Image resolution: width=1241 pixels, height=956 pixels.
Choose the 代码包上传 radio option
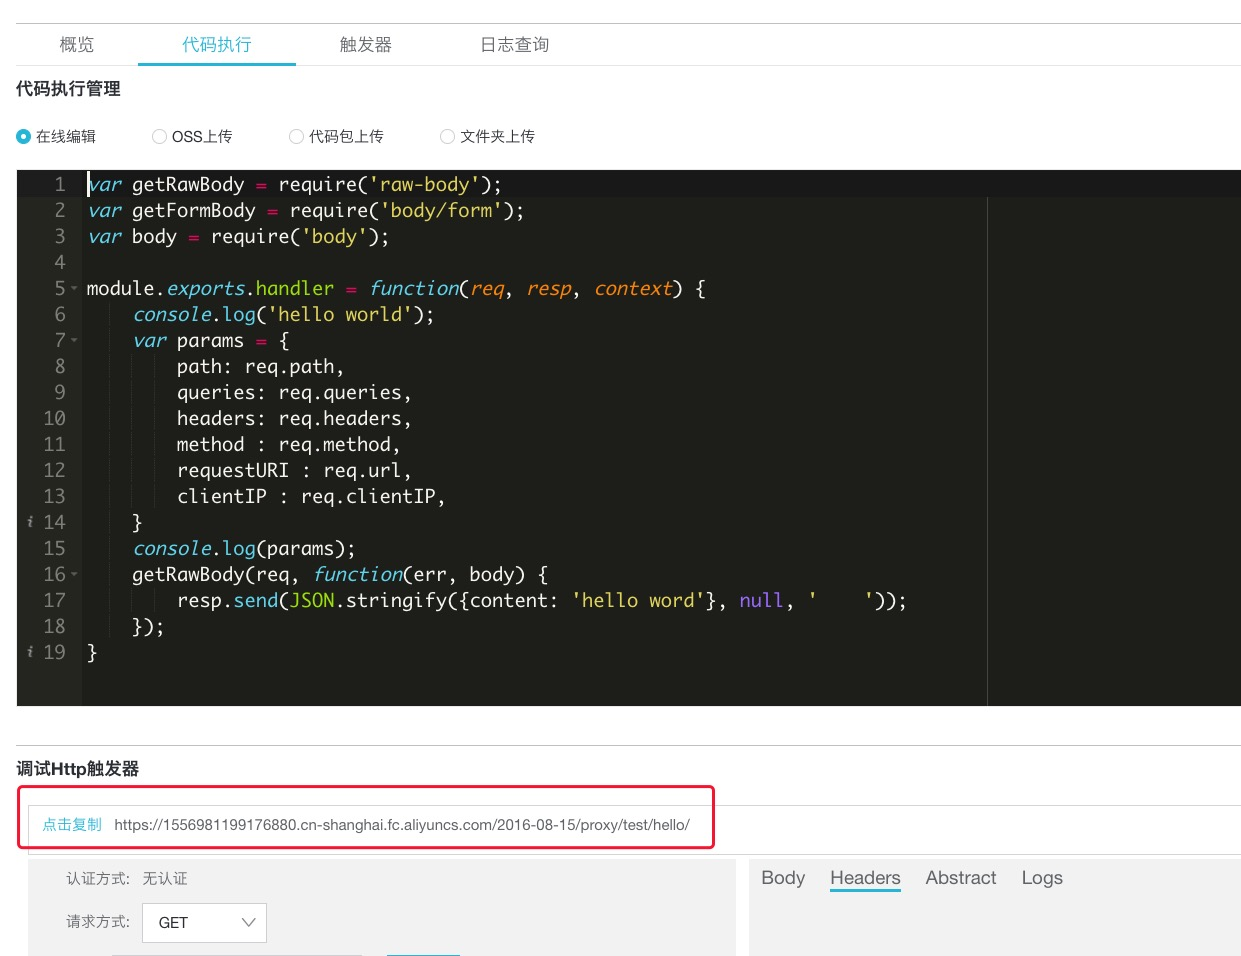point(296,136)
